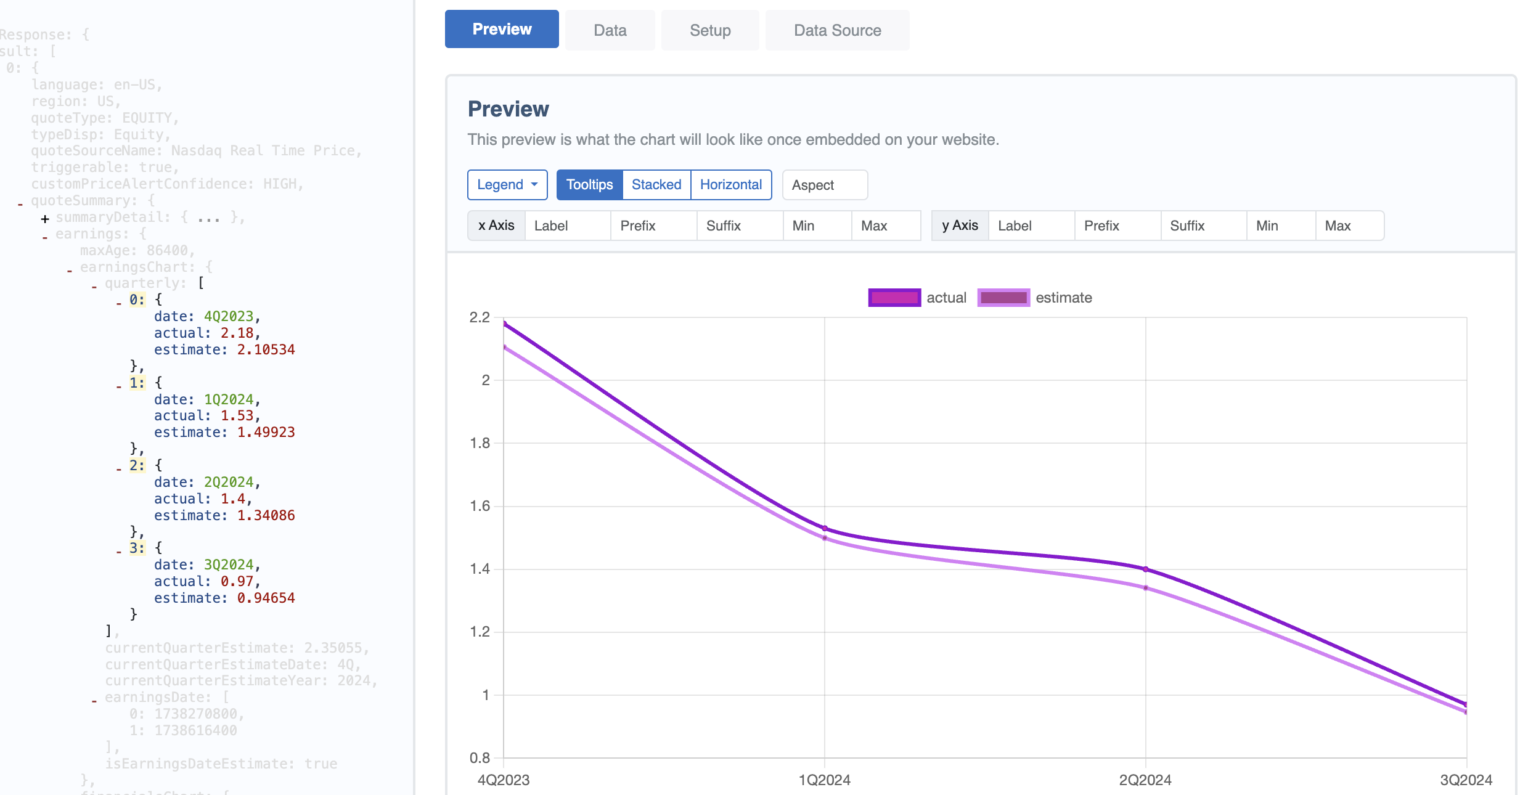This screenshot has width=1536, height=795.
Task: Select the estimate value 2.10534
Action: (x=266, y=349)
